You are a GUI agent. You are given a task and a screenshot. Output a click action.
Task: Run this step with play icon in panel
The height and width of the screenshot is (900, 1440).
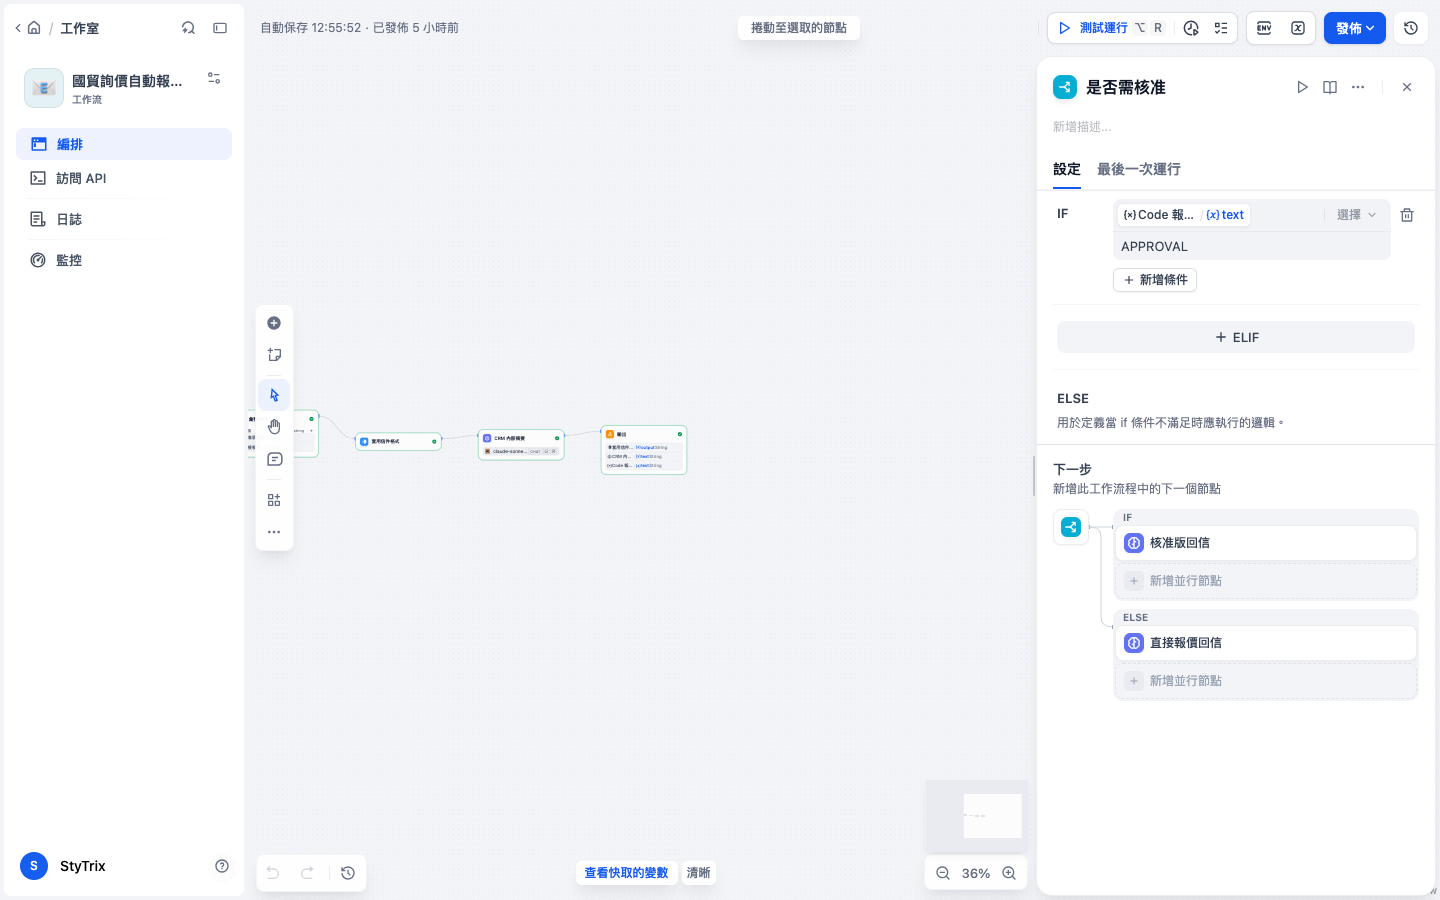pos(1302,87)
